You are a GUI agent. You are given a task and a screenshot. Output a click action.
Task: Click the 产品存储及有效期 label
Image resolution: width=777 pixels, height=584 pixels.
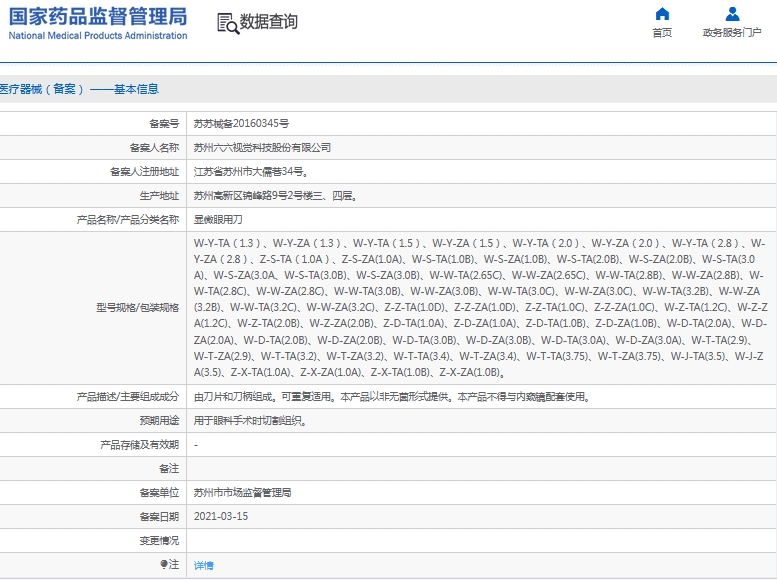click(139, 445)
